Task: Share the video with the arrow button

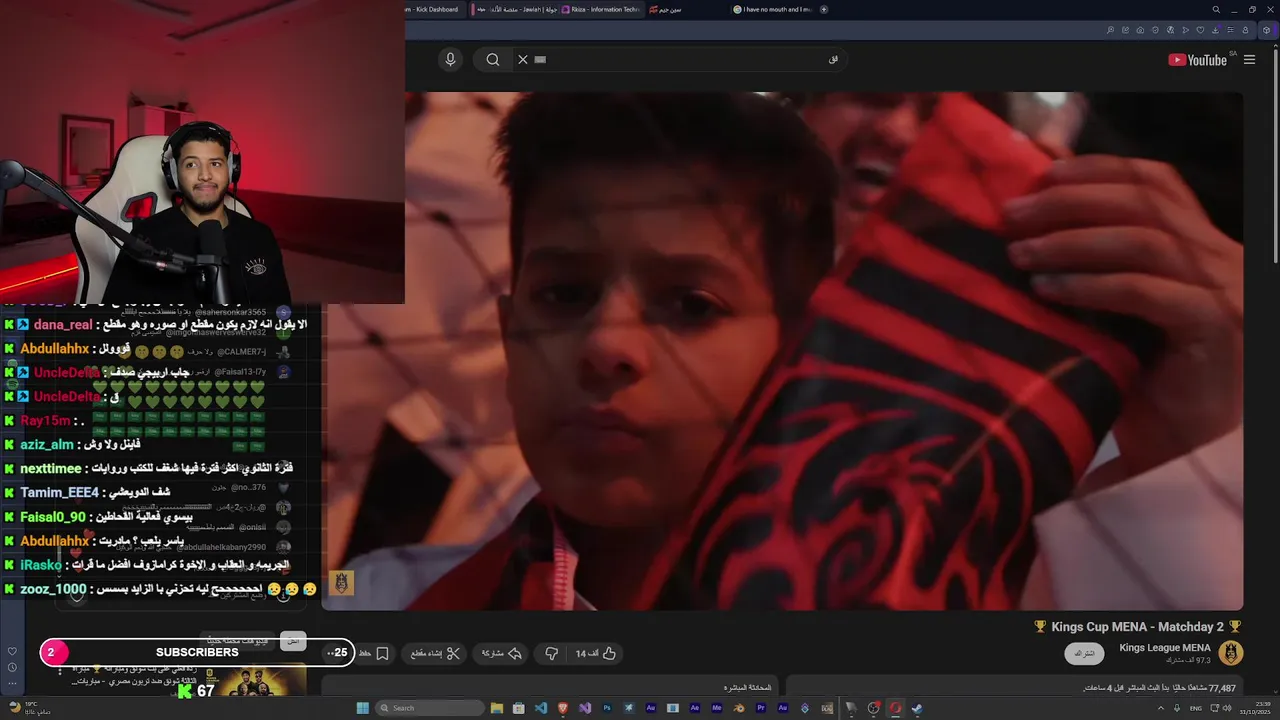Action: [502, 653]
